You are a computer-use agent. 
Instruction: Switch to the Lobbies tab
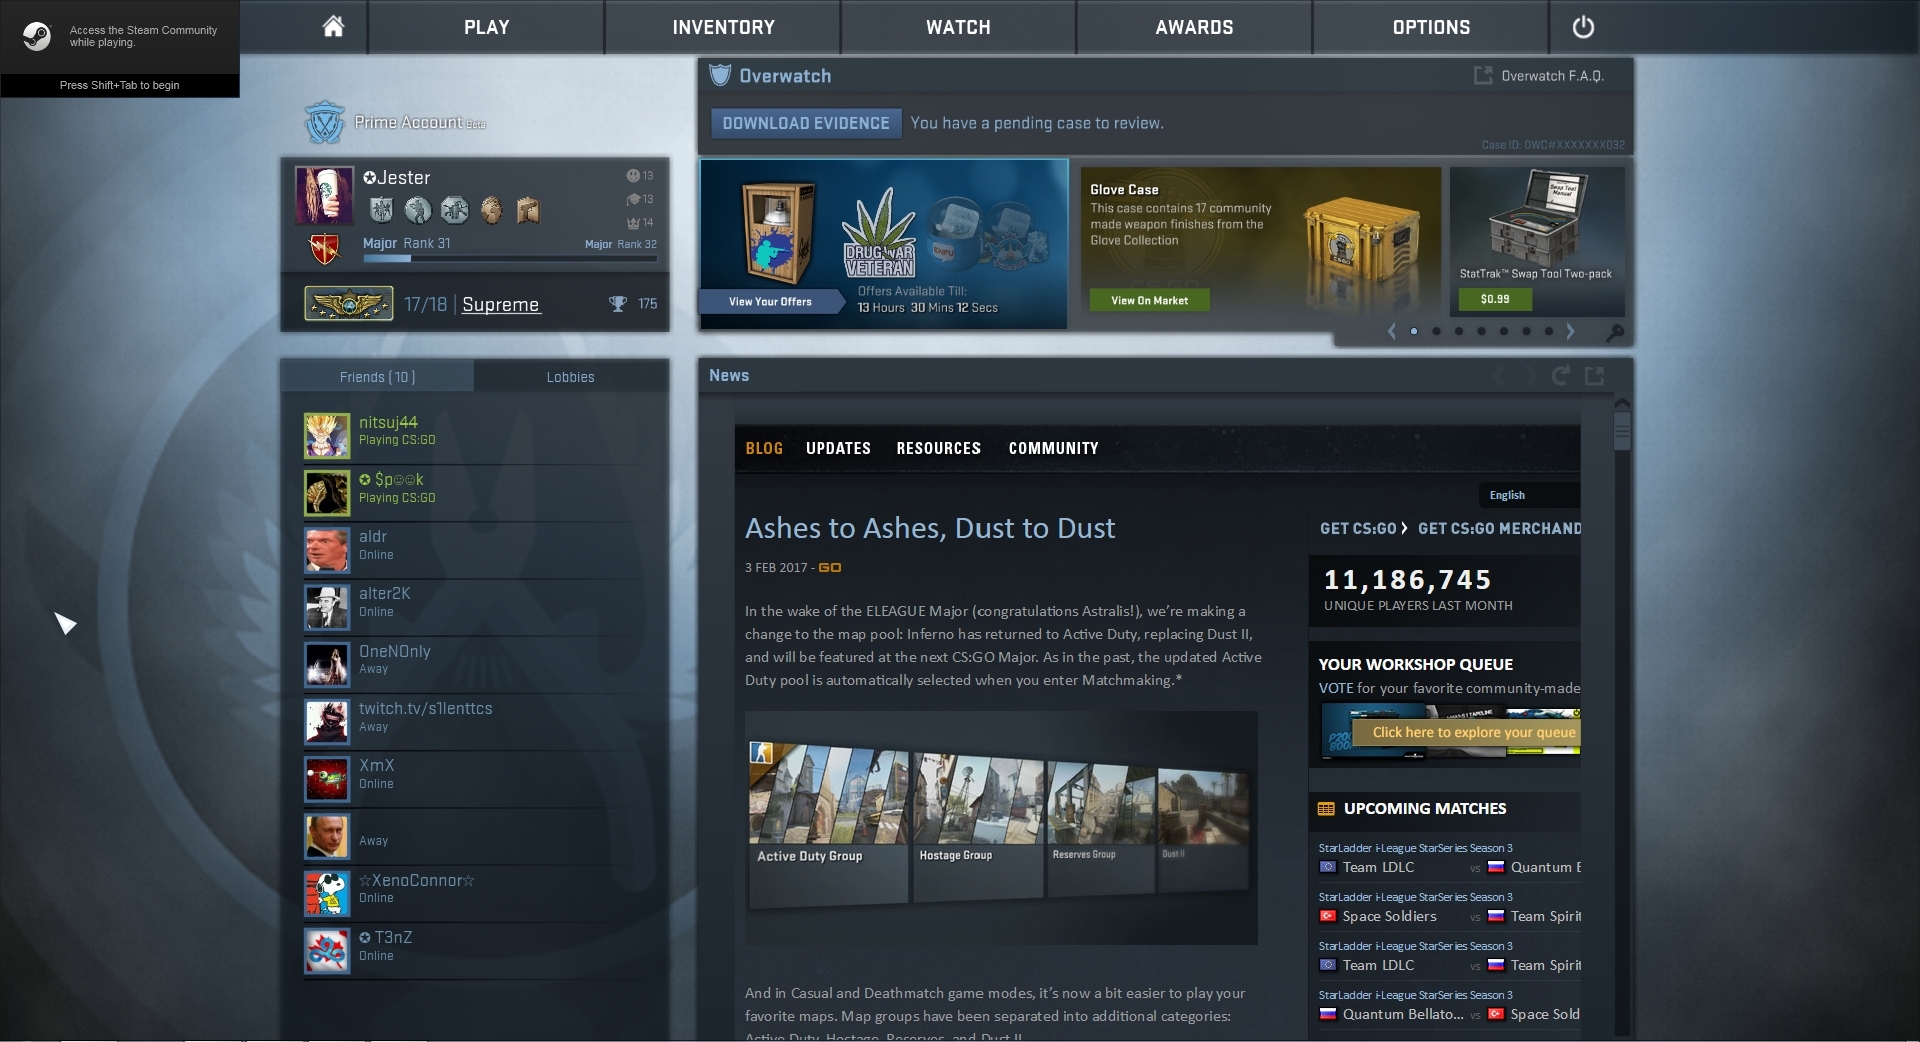[x=571, y=376]
